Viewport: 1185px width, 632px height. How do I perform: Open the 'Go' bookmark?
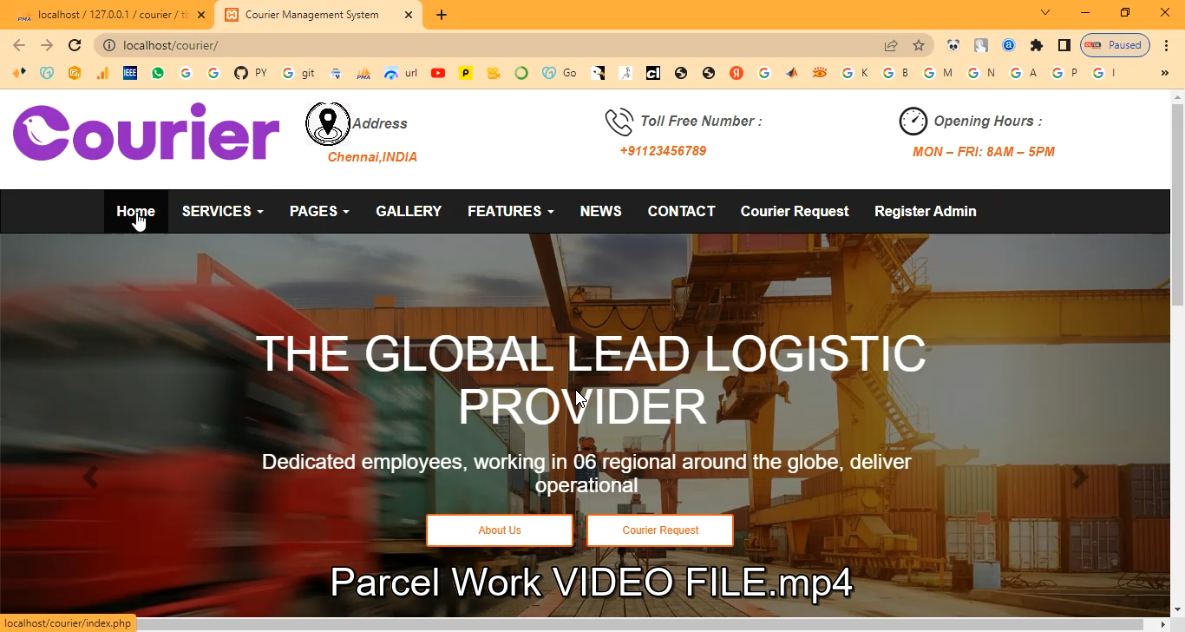click(x=559, y=73)
